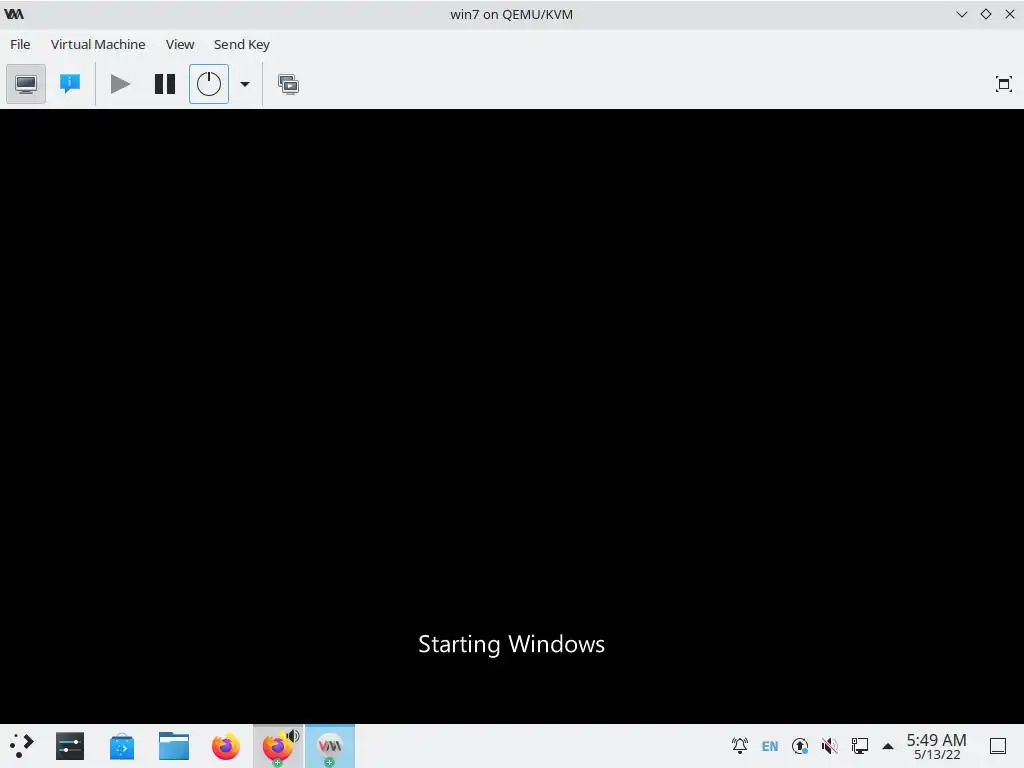Open software updates tray icon
Image resolution: width=1024 pixels, height=768 pixels.
pyautogui.click(x=800, y=746)
